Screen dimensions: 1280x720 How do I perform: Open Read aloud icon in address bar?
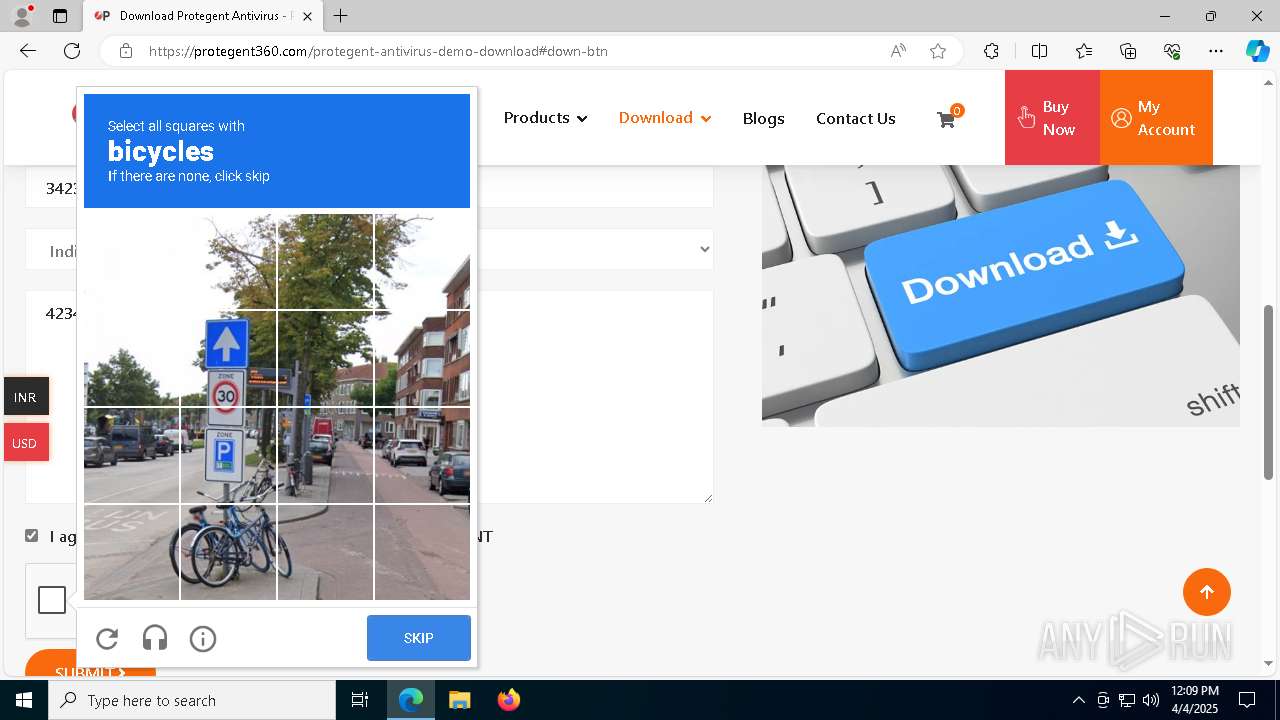point(898,51)
